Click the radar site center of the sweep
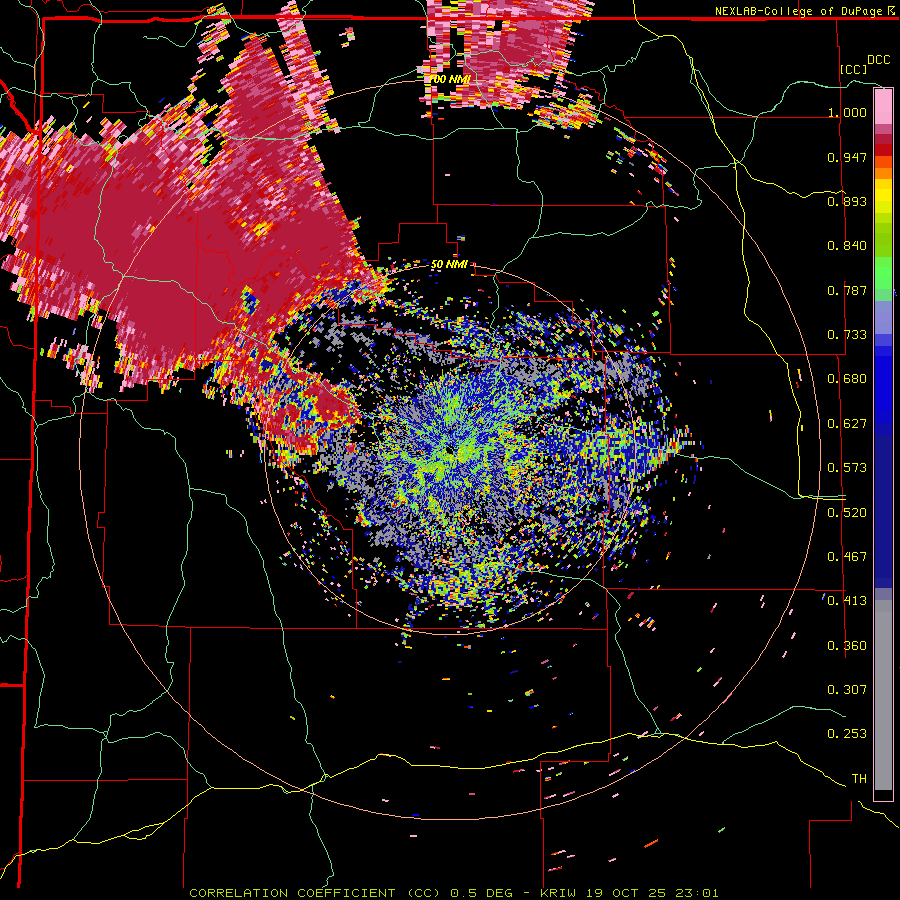The height and width of the screenshot is (900, 900). 449,451
